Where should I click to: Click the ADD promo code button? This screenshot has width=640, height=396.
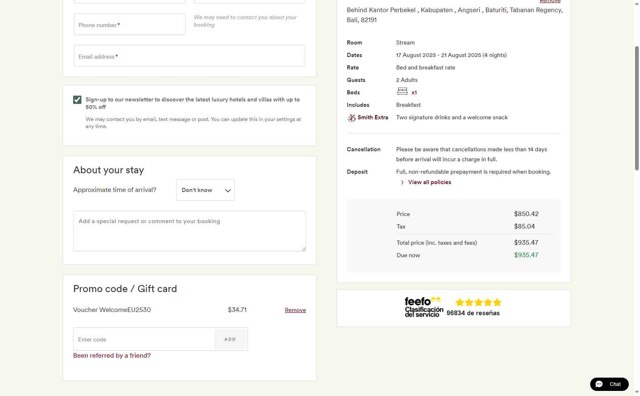coord(230,339)
